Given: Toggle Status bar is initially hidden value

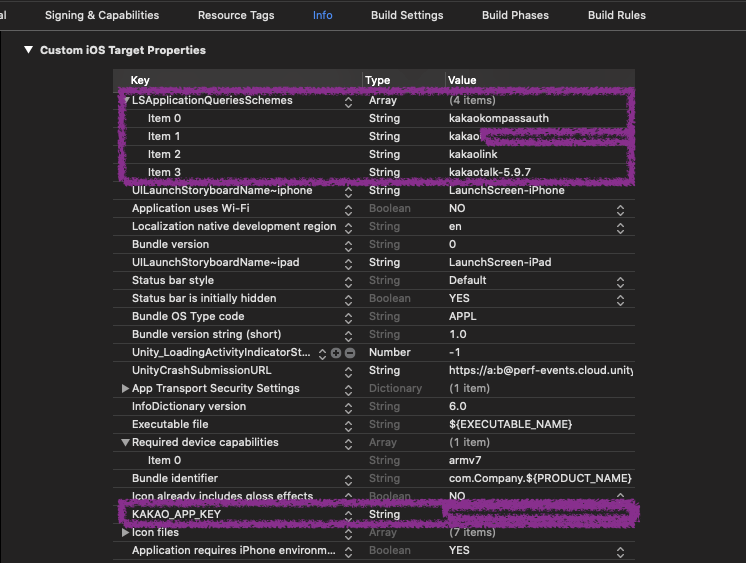Looking at the screenshot, I should point(620,299).
